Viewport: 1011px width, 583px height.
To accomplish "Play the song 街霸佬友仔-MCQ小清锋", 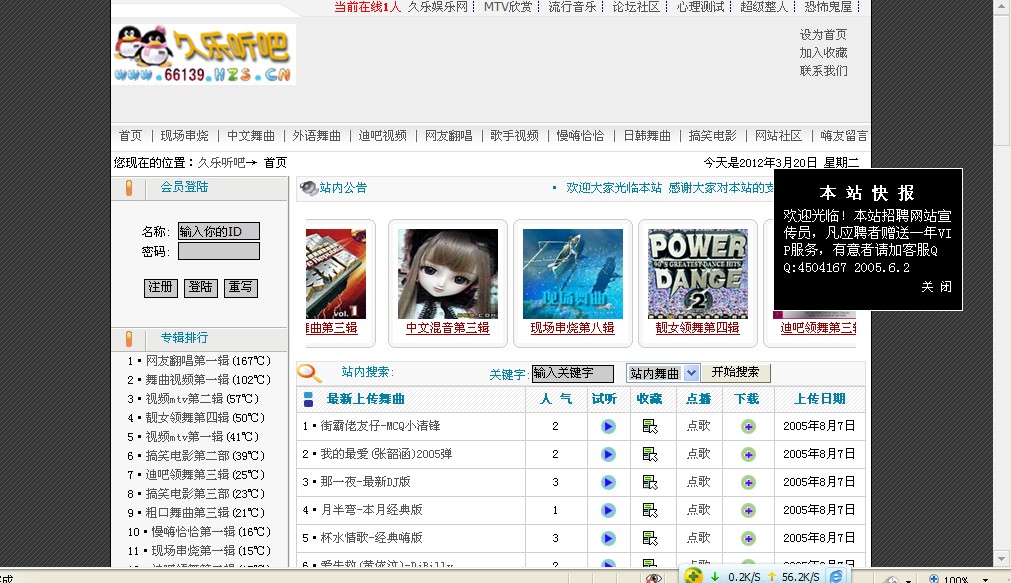I will (x=608, y=426).
